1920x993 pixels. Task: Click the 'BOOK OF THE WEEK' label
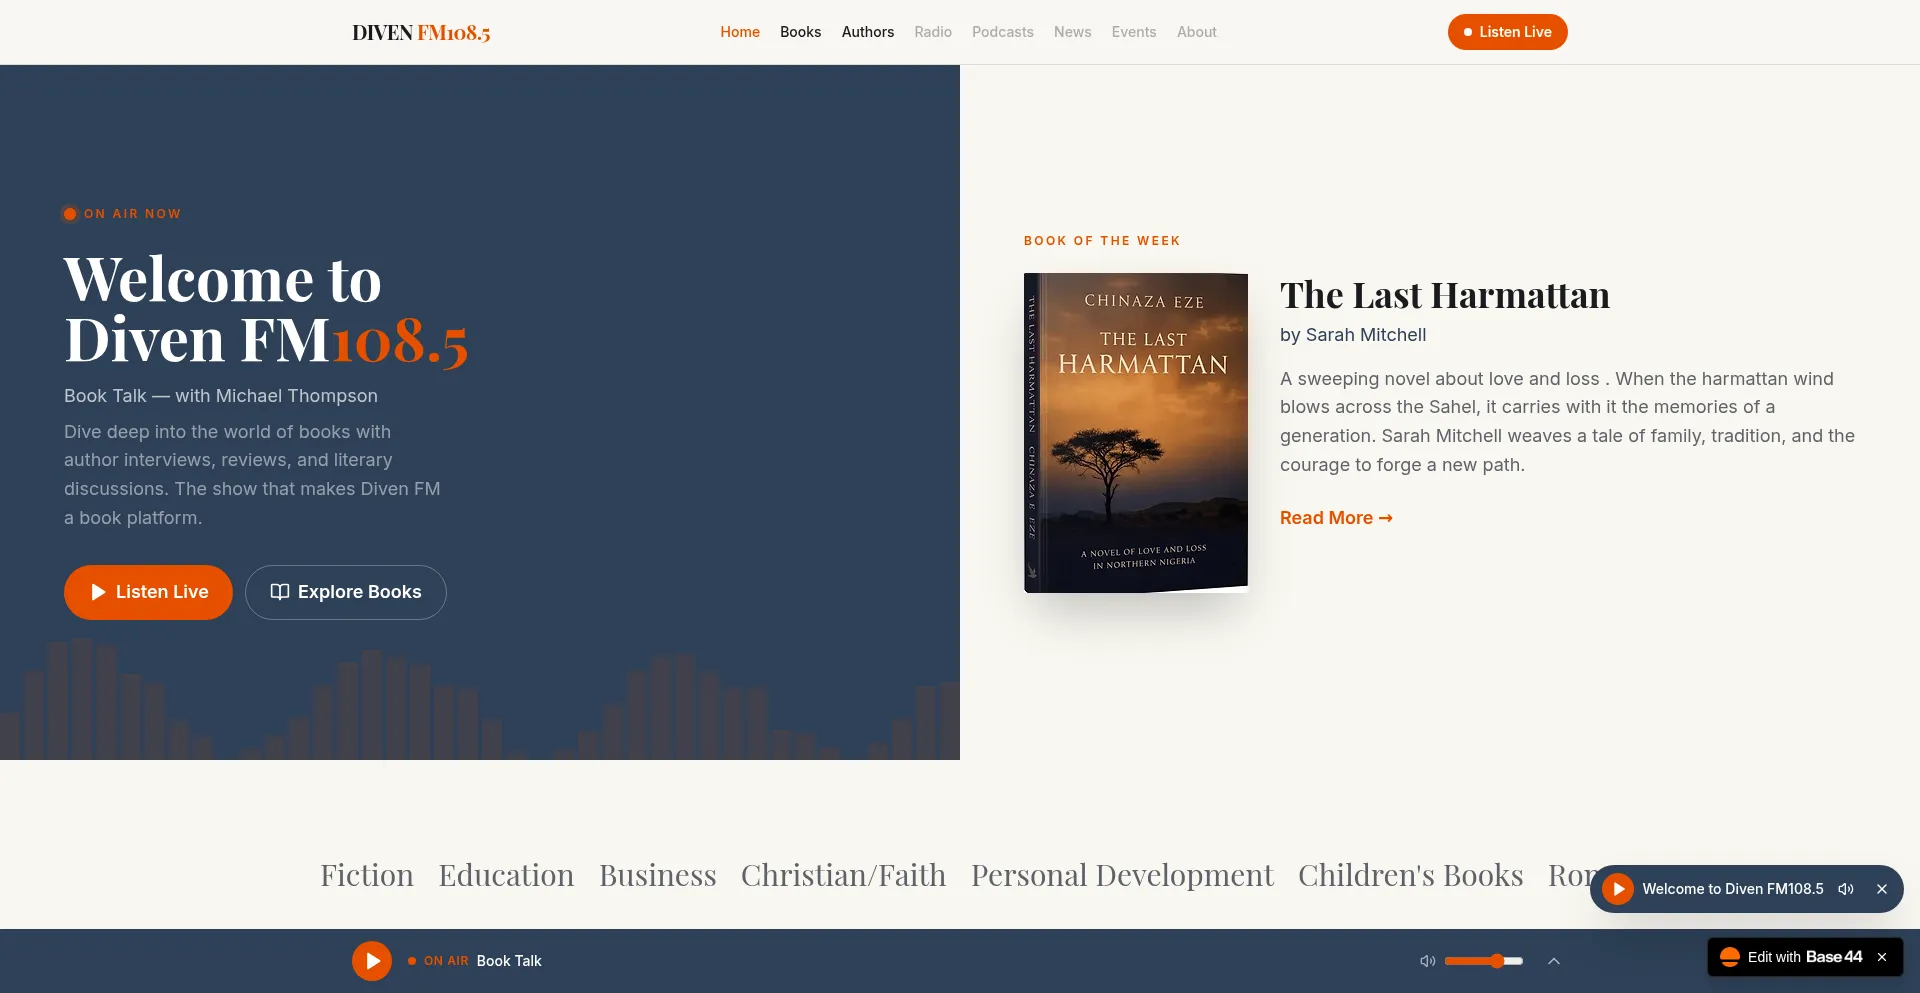point(1102,241)
